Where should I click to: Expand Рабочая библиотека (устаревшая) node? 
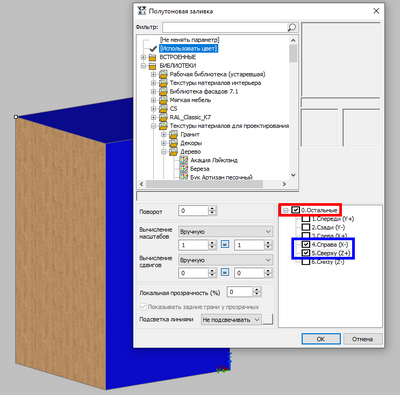point(153,74)
